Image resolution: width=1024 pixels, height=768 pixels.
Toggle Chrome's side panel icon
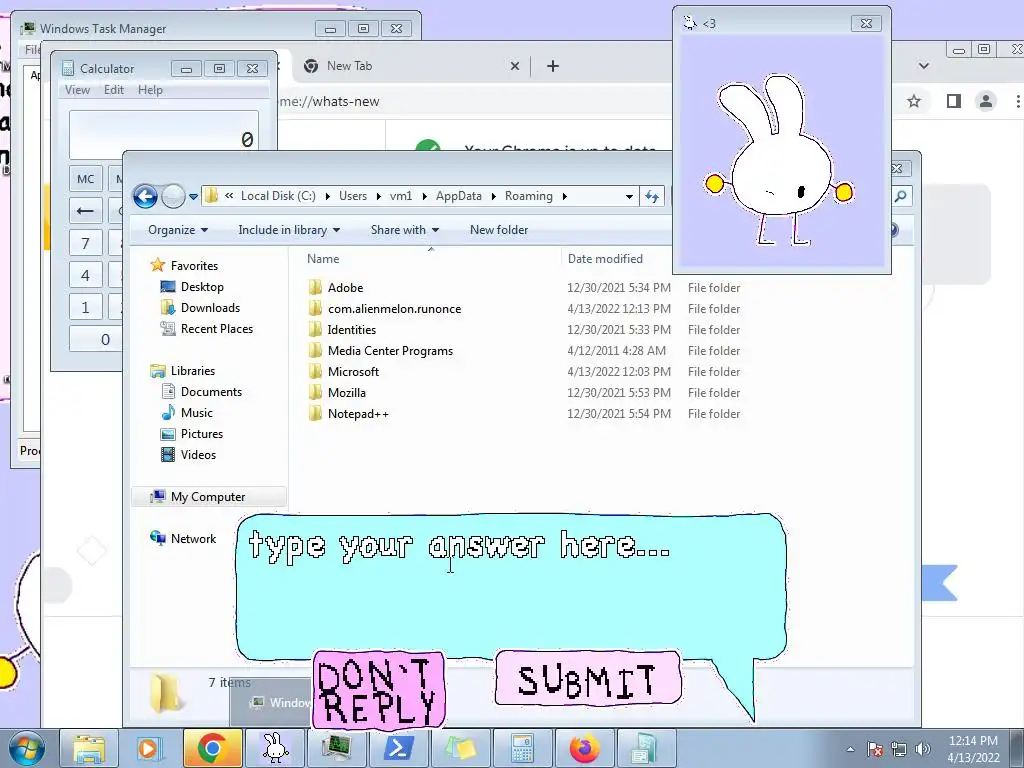[953, 101]
